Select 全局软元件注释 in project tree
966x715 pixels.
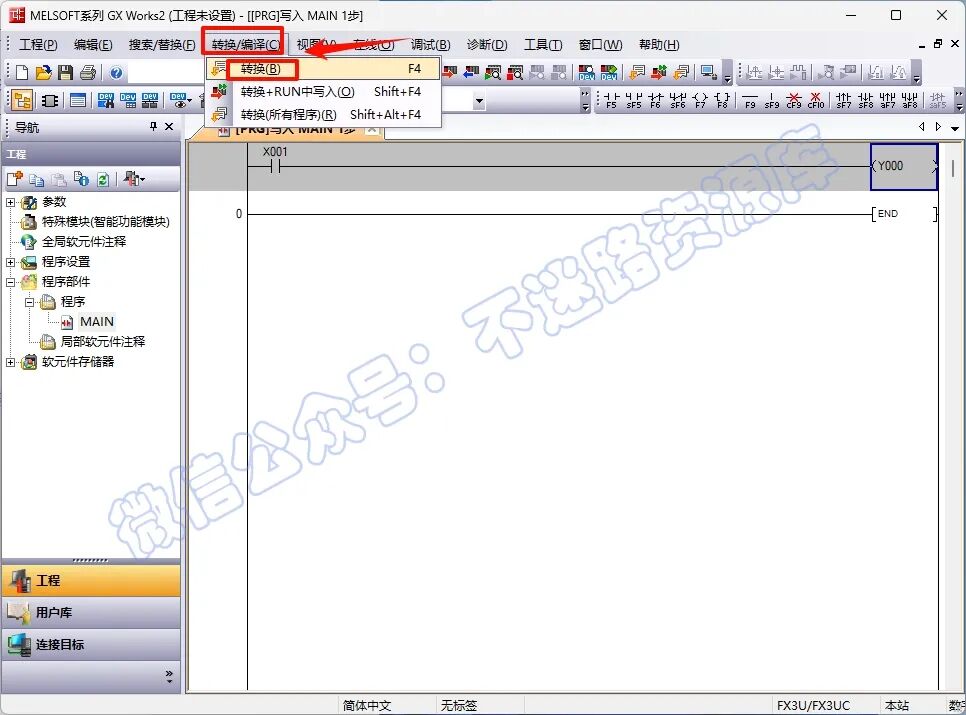pos(84,241)
